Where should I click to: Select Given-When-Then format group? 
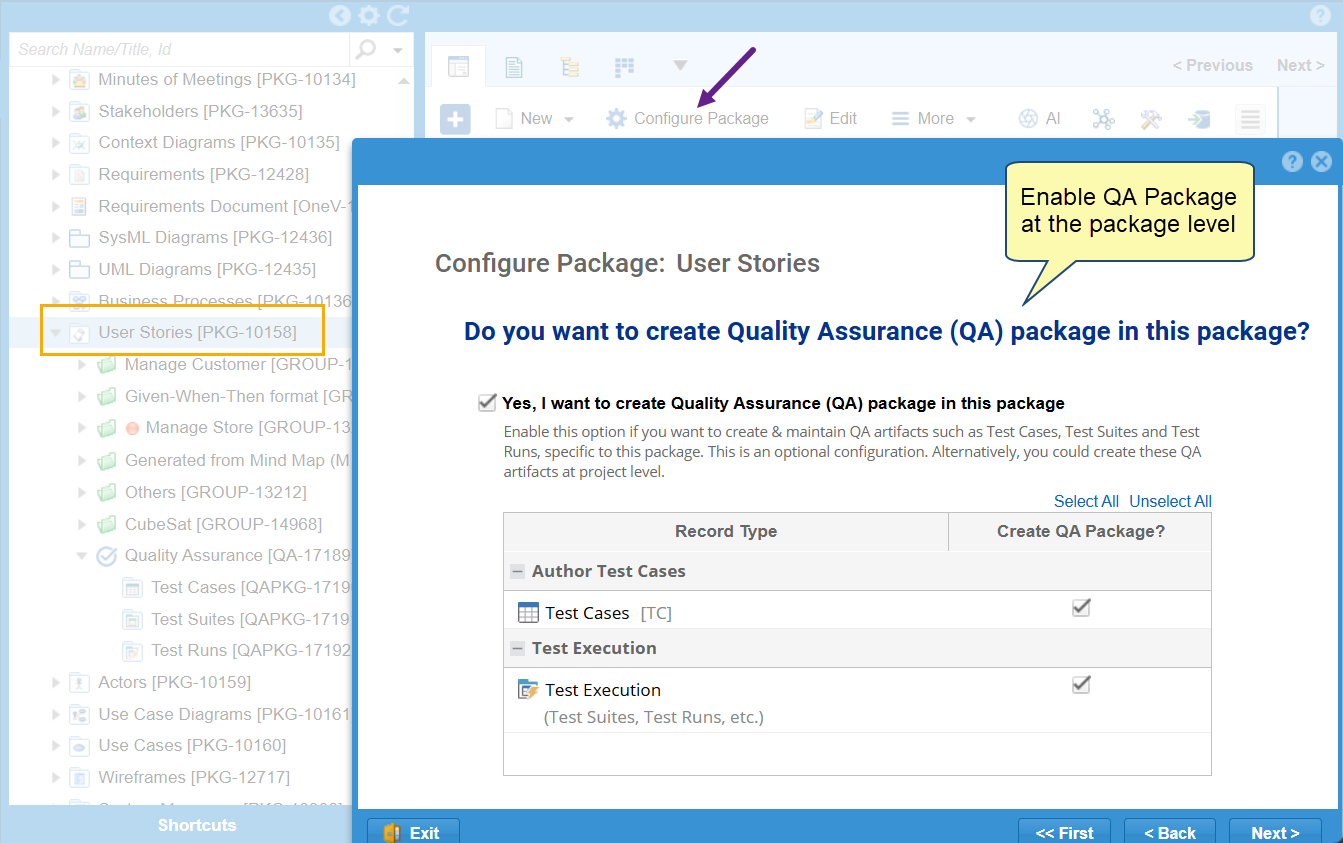[238, 397]
